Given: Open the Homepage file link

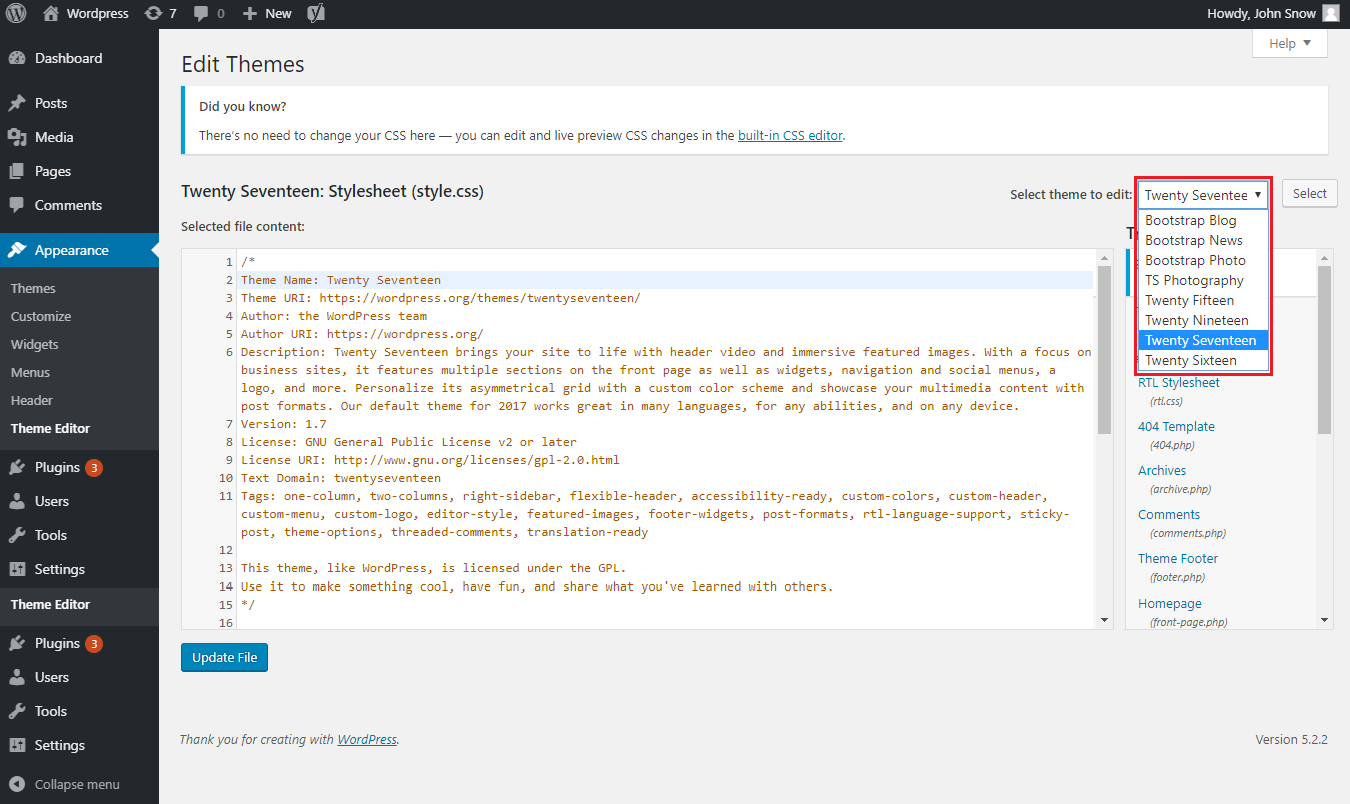Looking at the screenshot, I should coord(1170,603).
